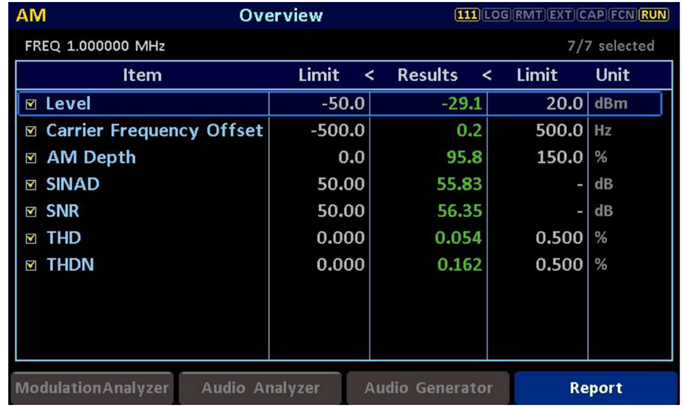Toggle the SNR checkbox
This screenshot has height=407, width=683.
[x=31, y=212]
